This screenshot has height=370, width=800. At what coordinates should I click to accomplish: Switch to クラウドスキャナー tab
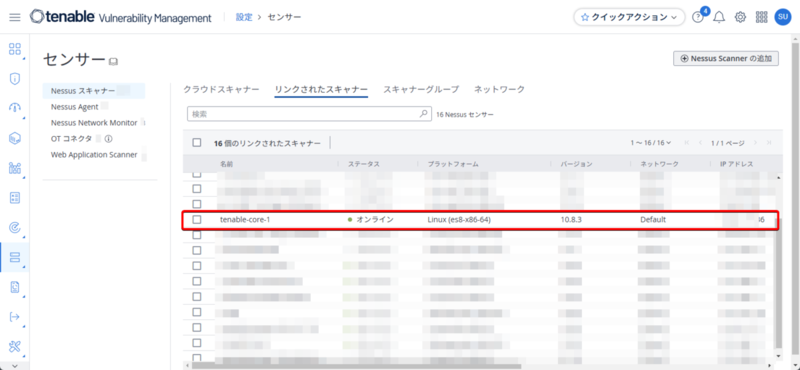pos(221,89)
